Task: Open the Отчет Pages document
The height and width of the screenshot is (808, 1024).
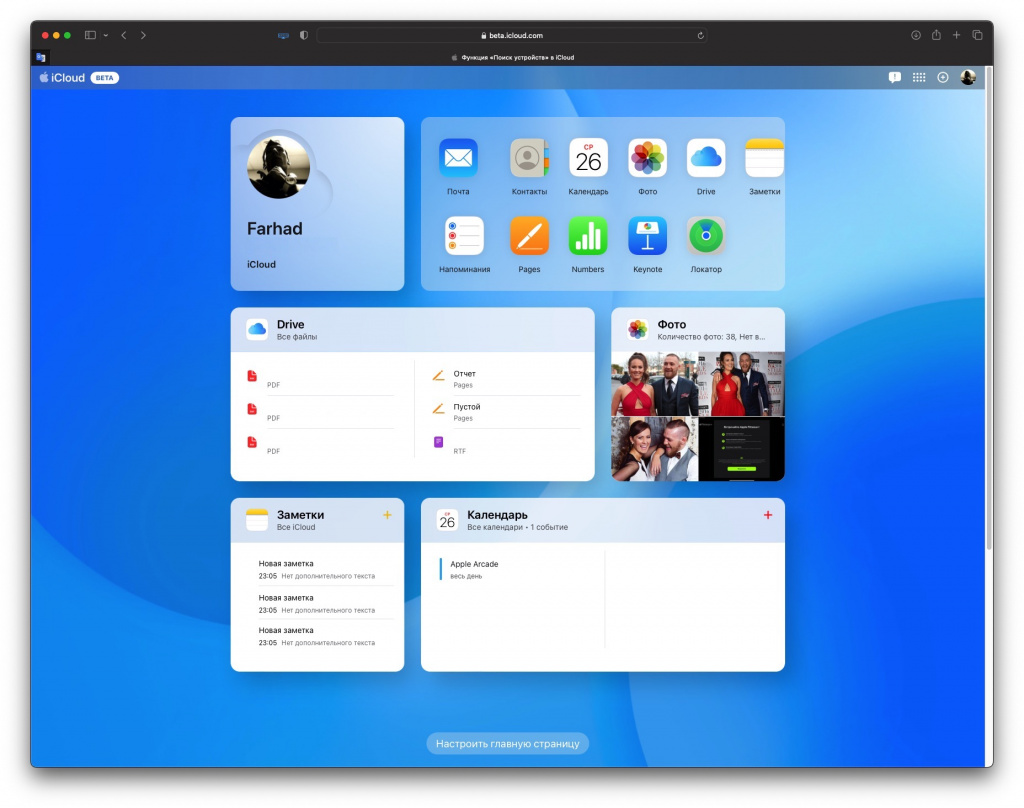Action: click(x=505, y=379)
